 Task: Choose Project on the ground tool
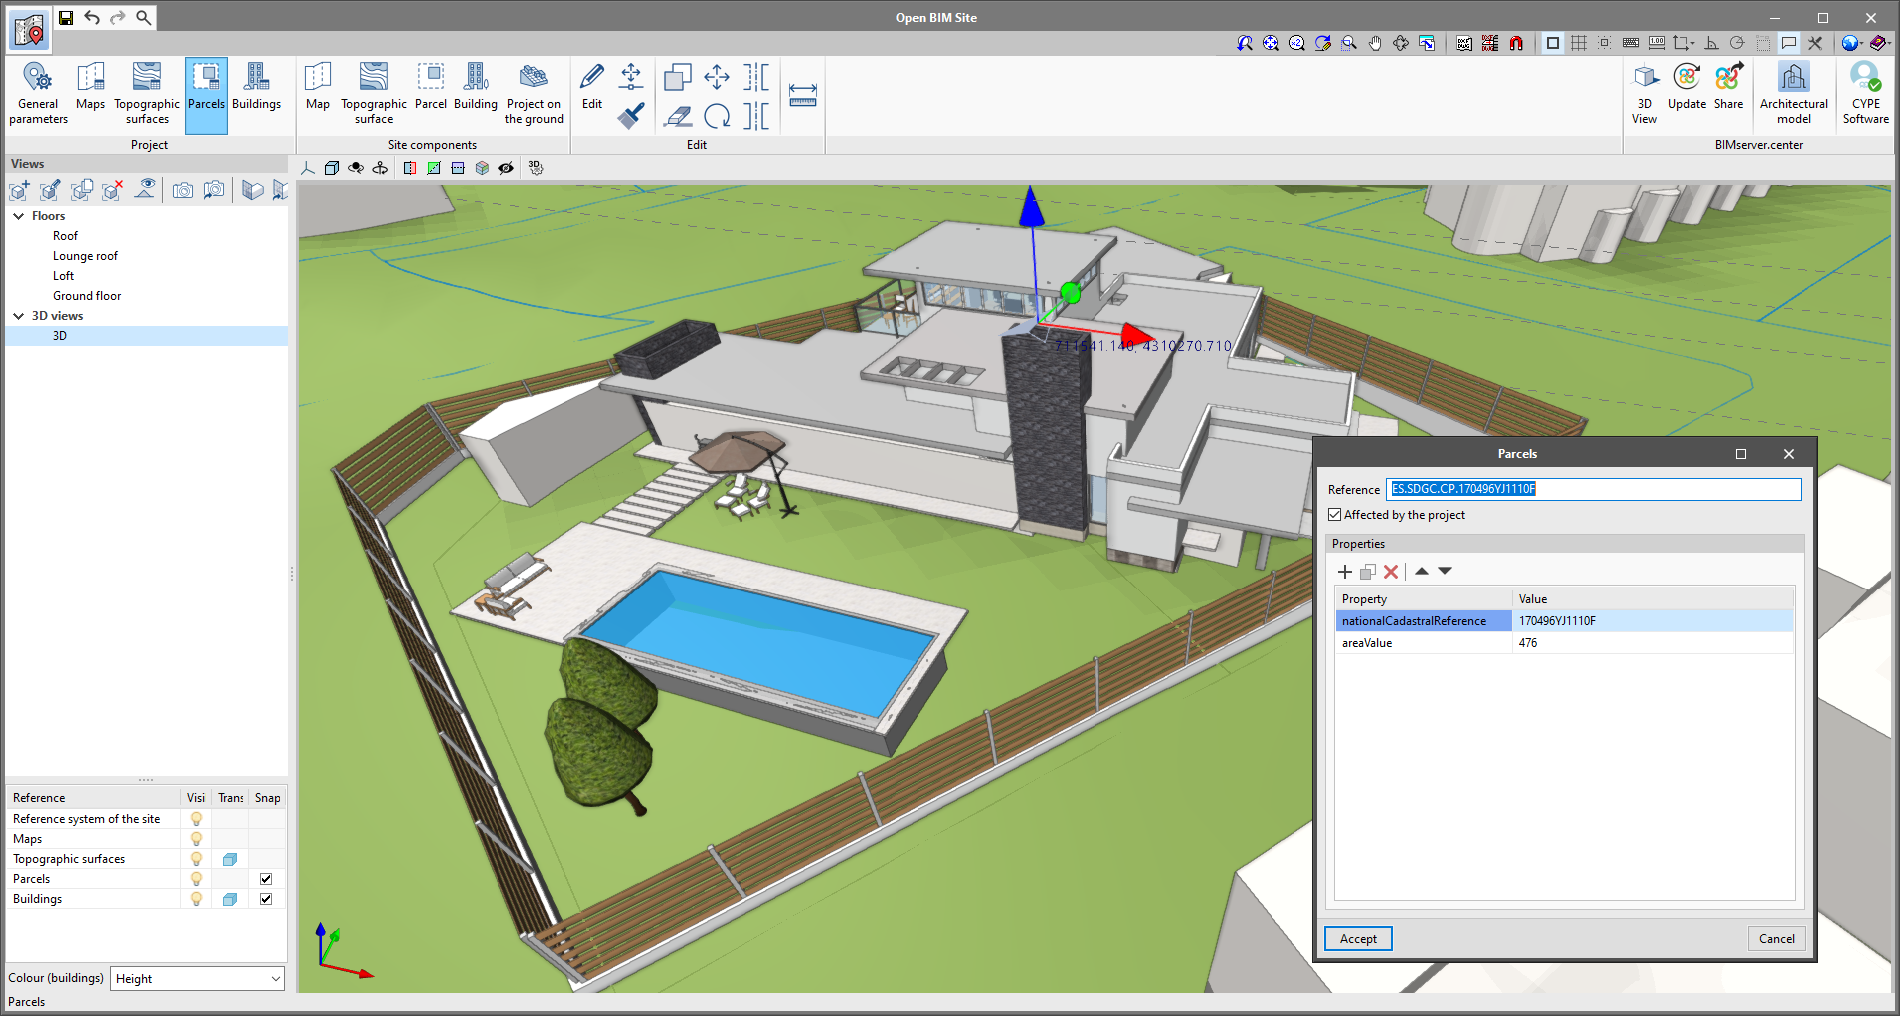point(534,94)
